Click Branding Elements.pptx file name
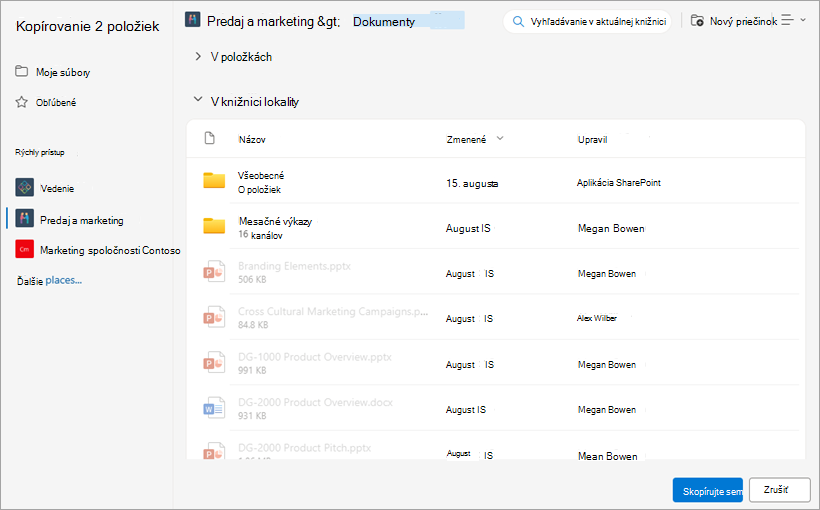The height and width of the screenshot is (510, 820). (294, 266)
